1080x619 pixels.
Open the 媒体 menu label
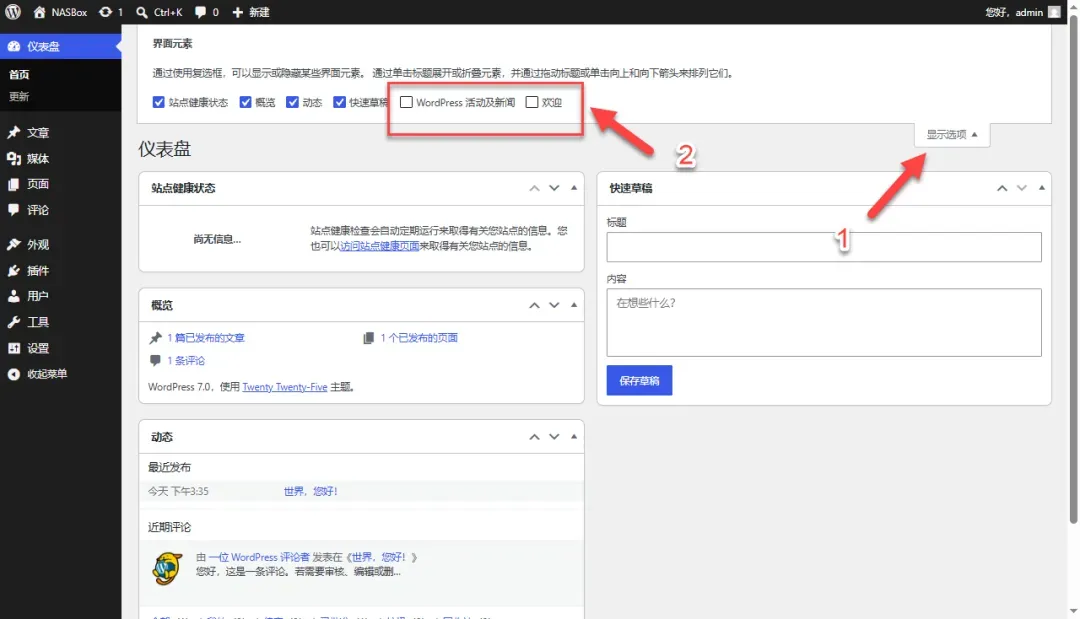[x=38, y=158]
